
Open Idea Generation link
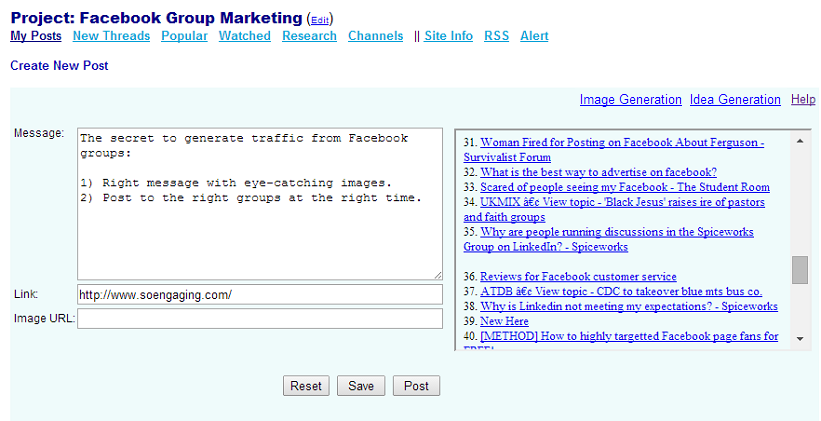pyautogui.click(x=735, y=99)
